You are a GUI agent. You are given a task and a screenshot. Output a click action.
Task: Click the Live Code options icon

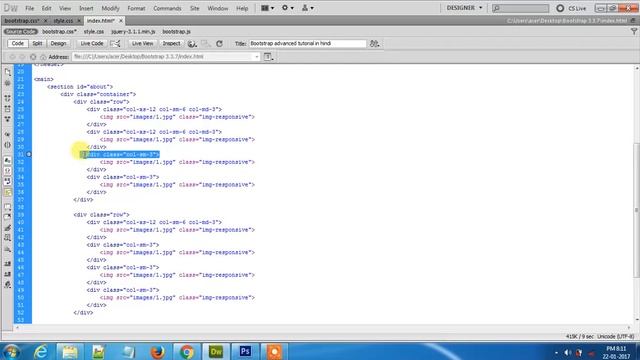(x=116, y=44)
